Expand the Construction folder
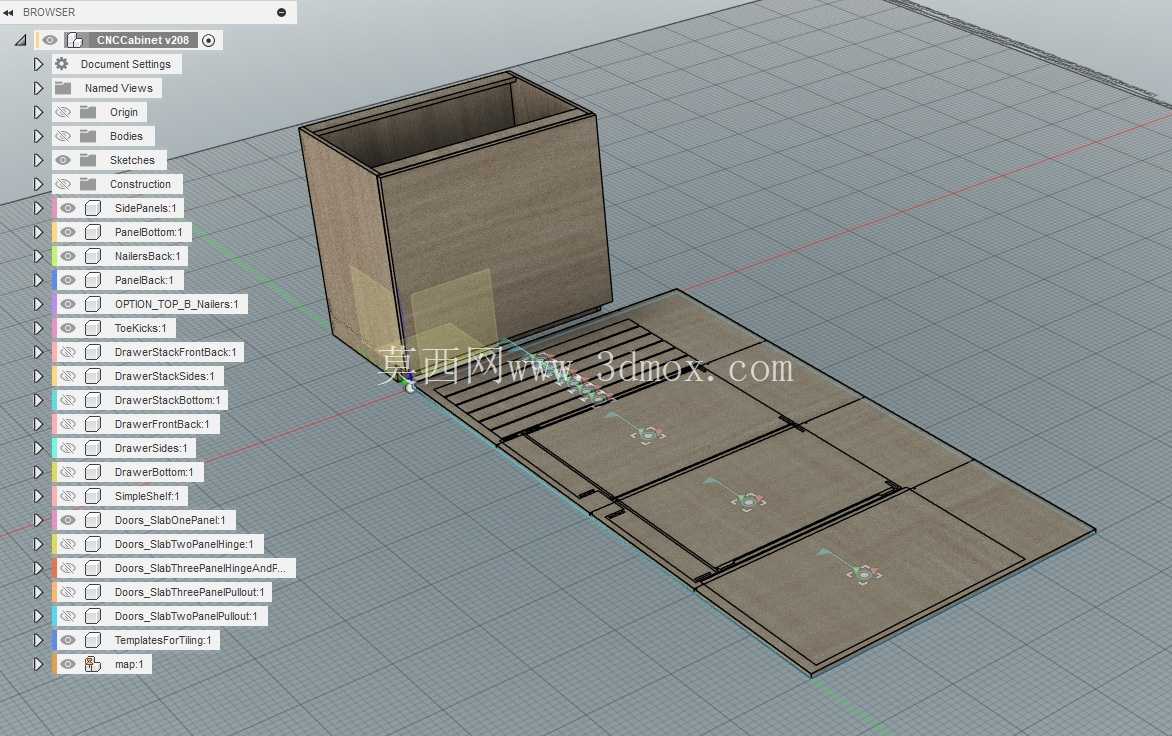1172x736 pixels. coord(38,184)
